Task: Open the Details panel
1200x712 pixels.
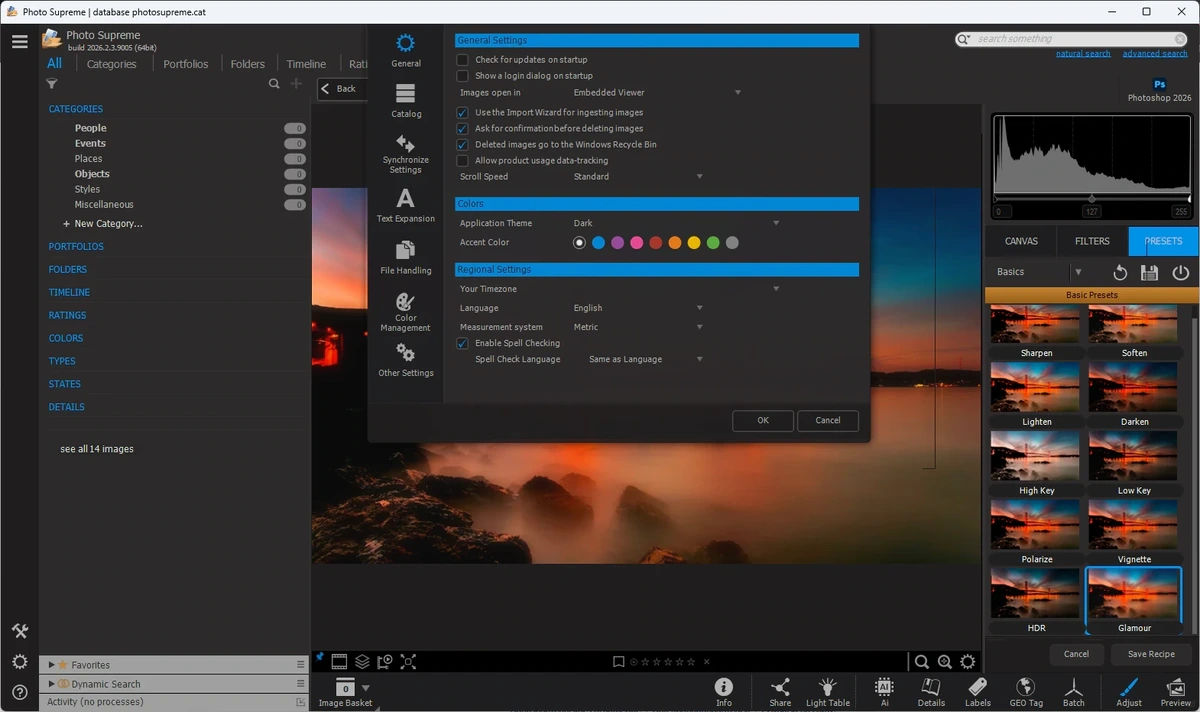Action: click(x=931, y=692)
